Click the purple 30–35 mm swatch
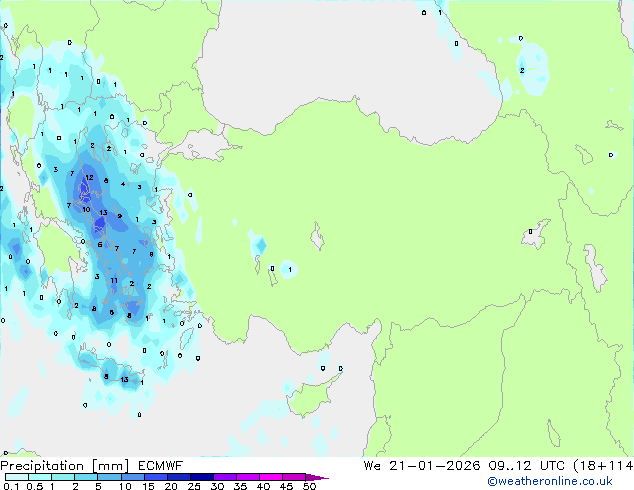This screenshot has height=490, width=634. pos(224,477)
